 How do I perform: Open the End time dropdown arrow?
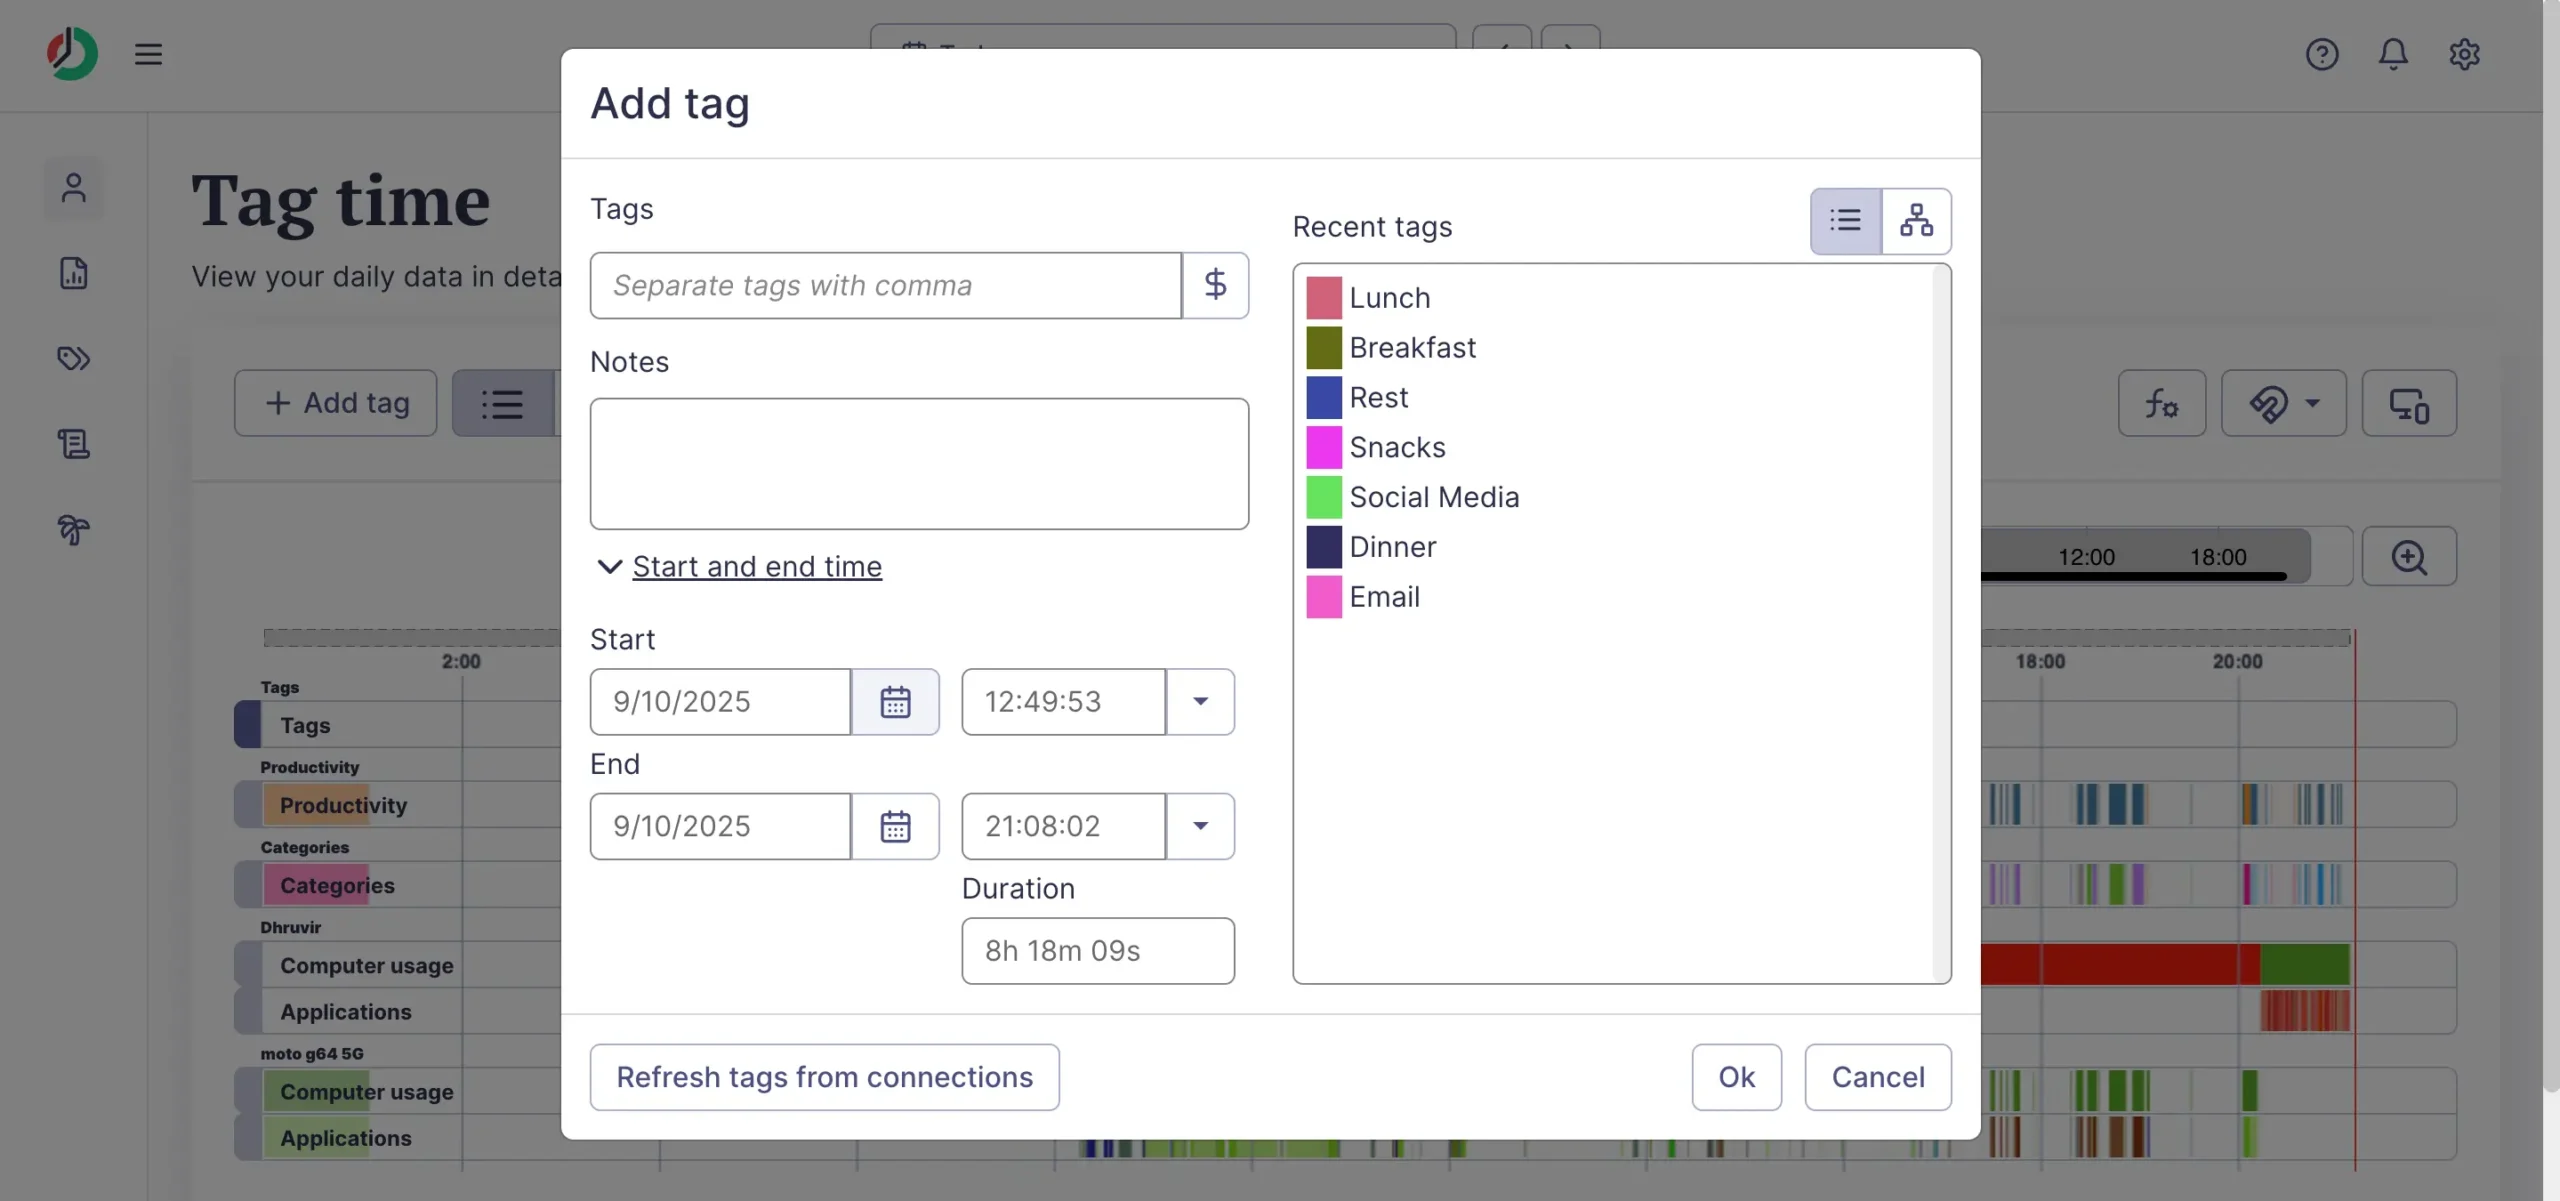click(1200, 826)
